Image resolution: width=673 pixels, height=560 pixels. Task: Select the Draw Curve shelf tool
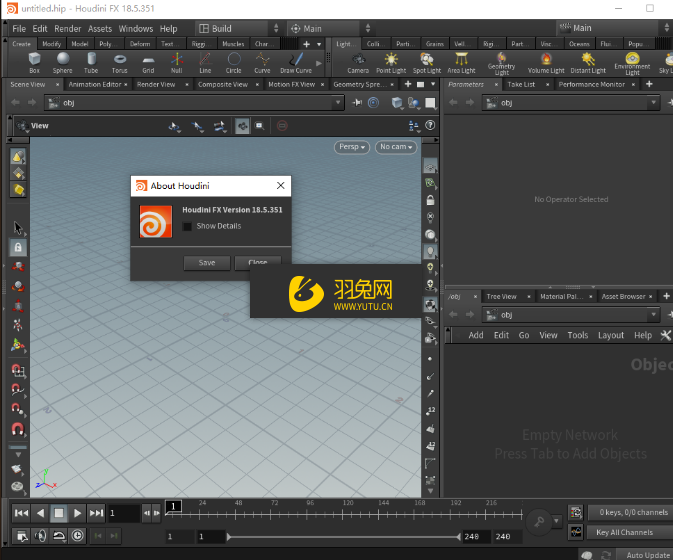[x=296, y=63]
